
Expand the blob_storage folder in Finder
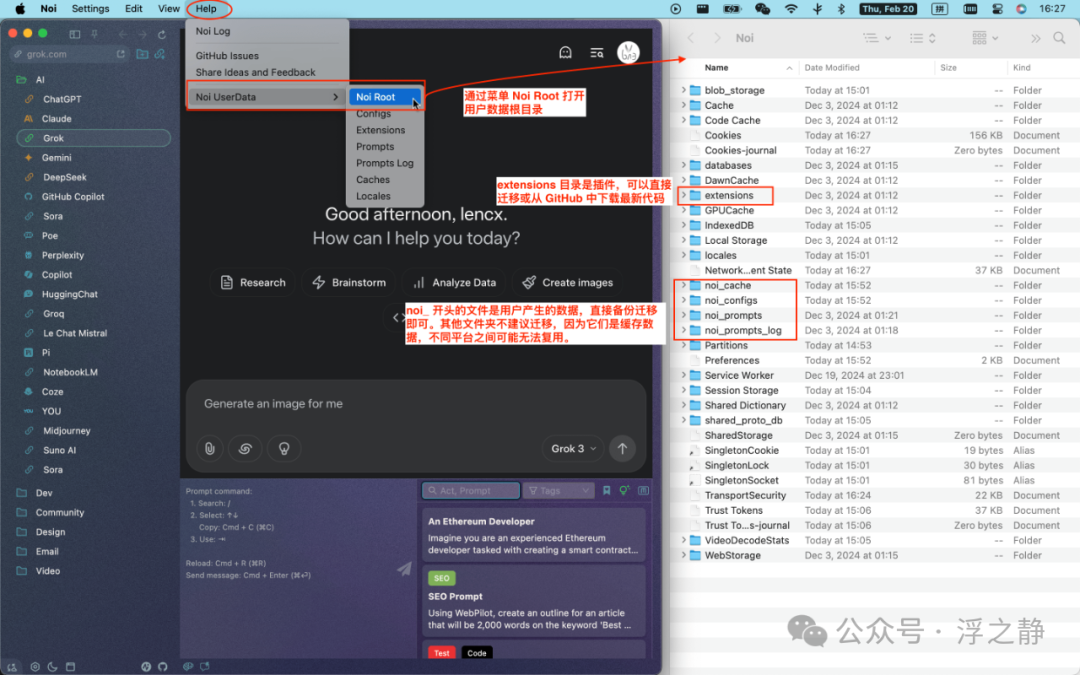(x=683, y=90)
